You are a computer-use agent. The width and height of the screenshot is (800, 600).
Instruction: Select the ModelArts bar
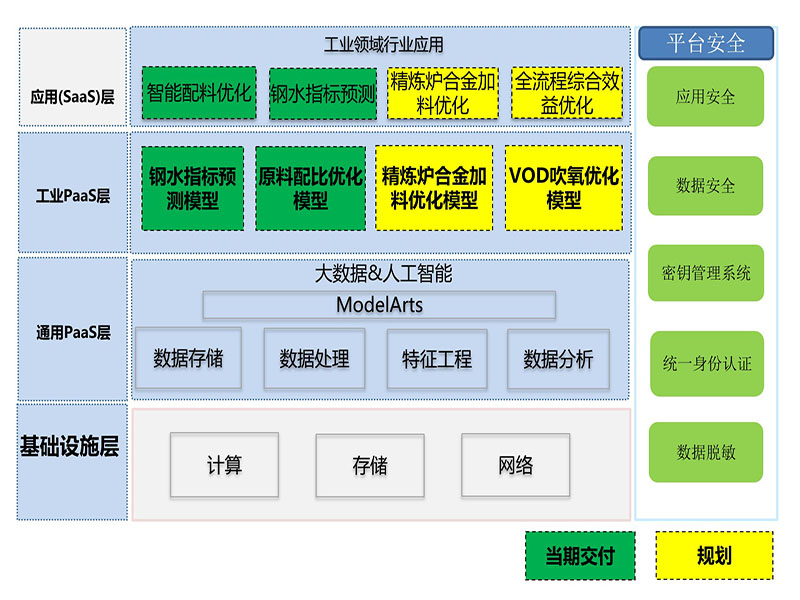click(379, 305)
